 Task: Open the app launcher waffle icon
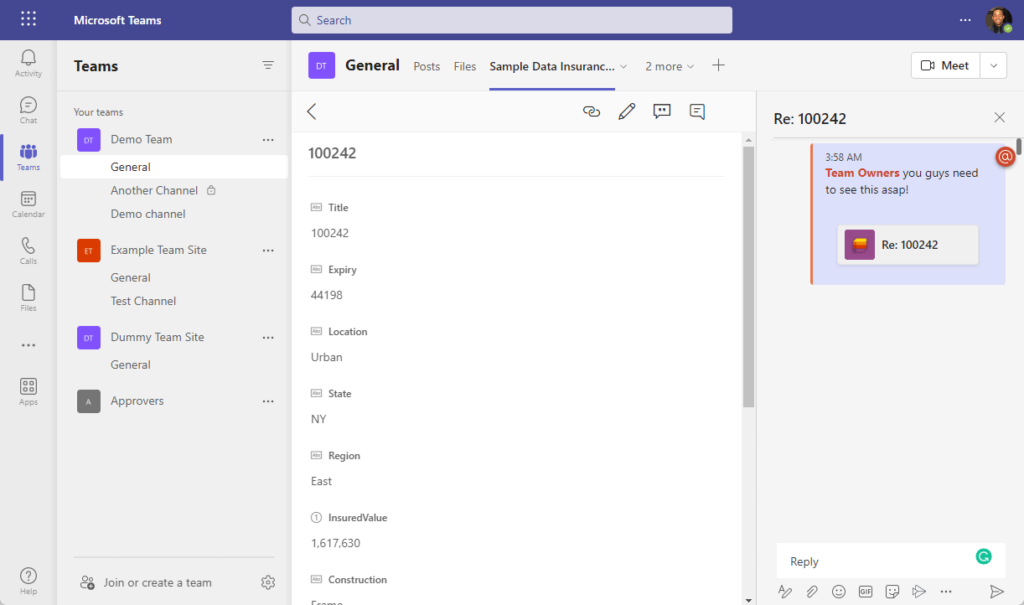pos(28,19)
